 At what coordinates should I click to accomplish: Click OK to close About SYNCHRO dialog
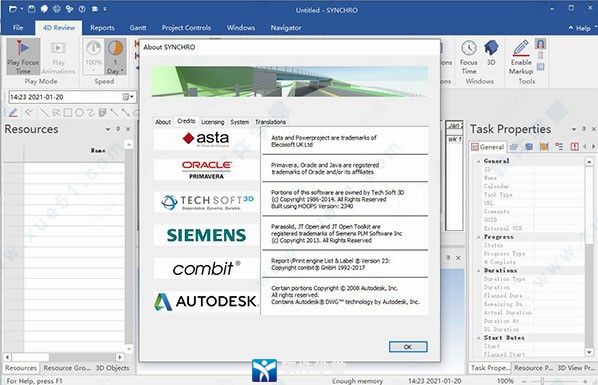pyautogui.click(x=408, y=346)
